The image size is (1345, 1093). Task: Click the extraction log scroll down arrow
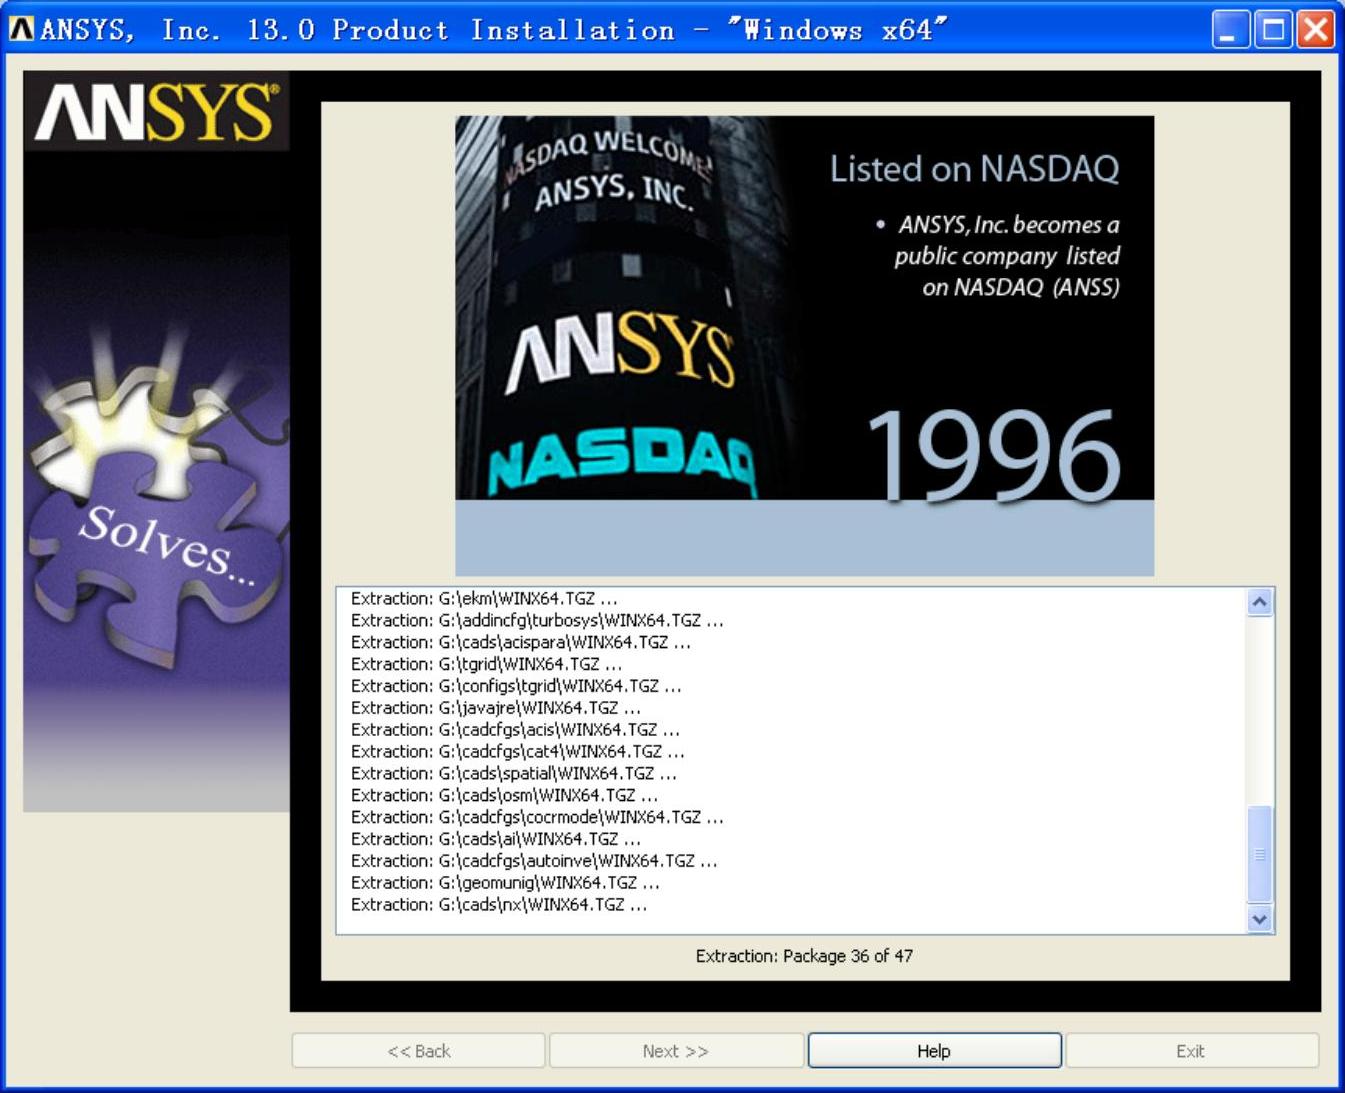coord(1260,919)
